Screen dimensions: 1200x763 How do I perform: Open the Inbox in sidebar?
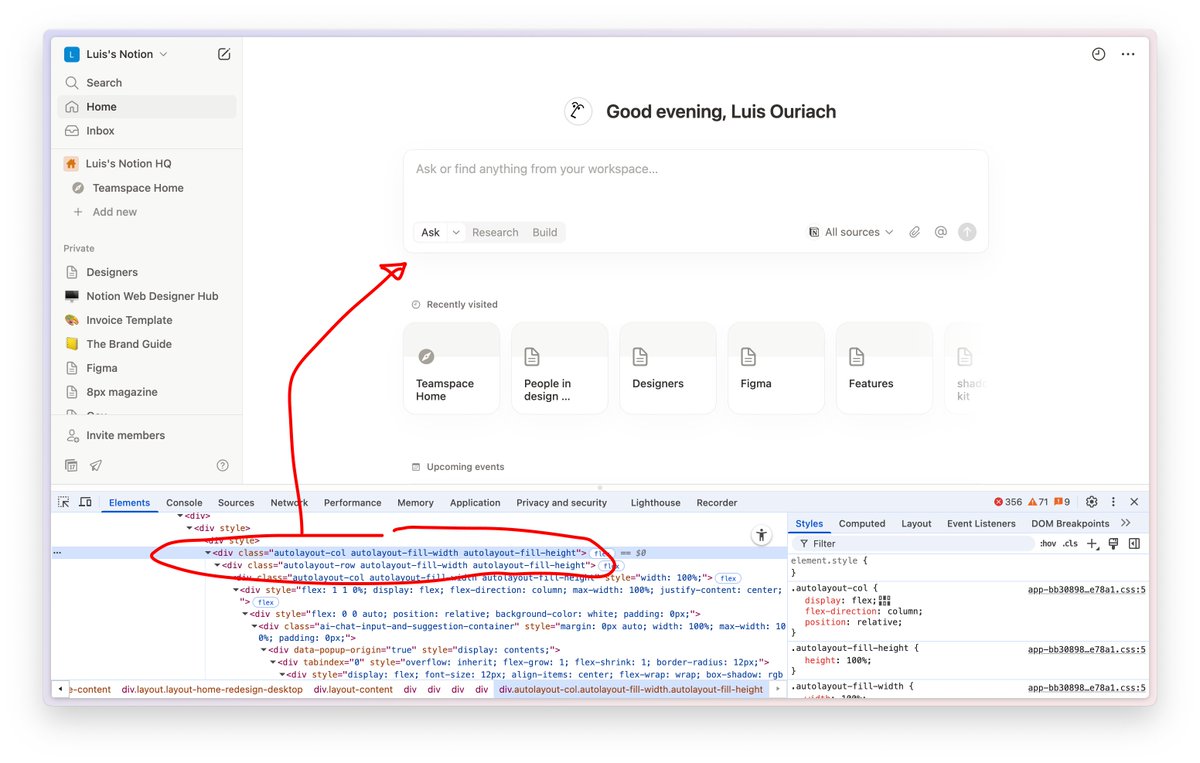[146, 131]
